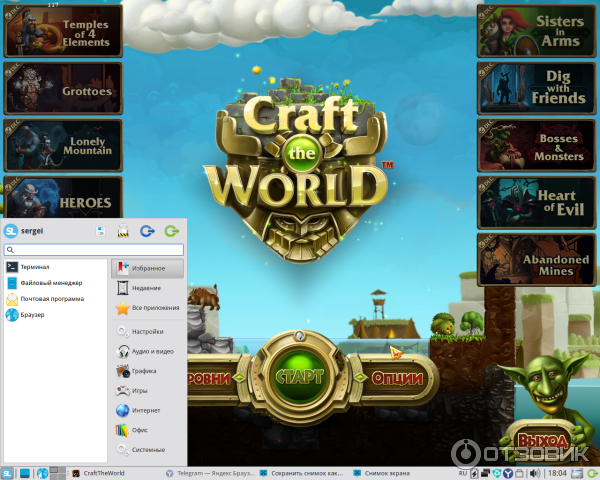Choose the Heart of Evil DLC banner
600x480 pixels.
(532, 203)
